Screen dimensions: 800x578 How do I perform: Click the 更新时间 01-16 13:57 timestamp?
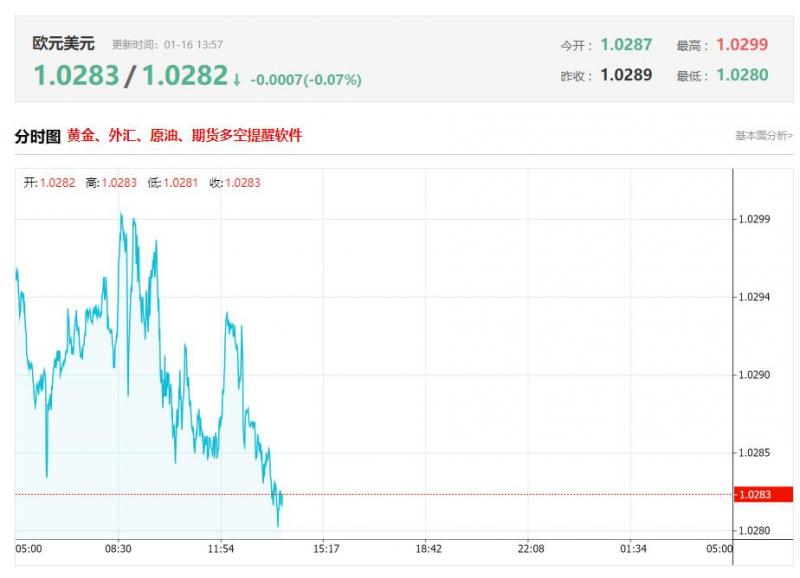pos(167,45)
